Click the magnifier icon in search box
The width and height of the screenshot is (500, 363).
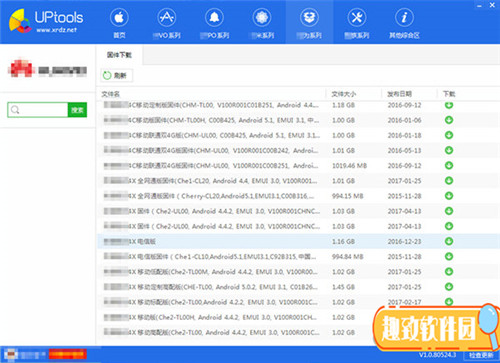(15, 110)
